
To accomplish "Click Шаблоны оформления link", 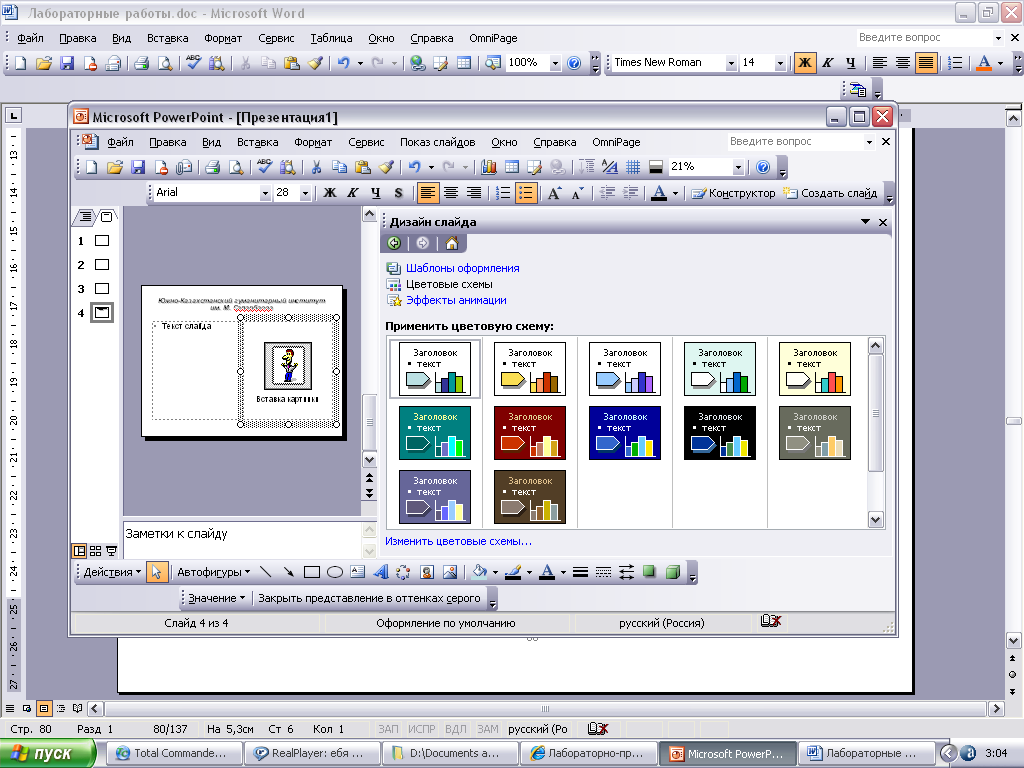I will pyautogui.click(x=462, y=268).
